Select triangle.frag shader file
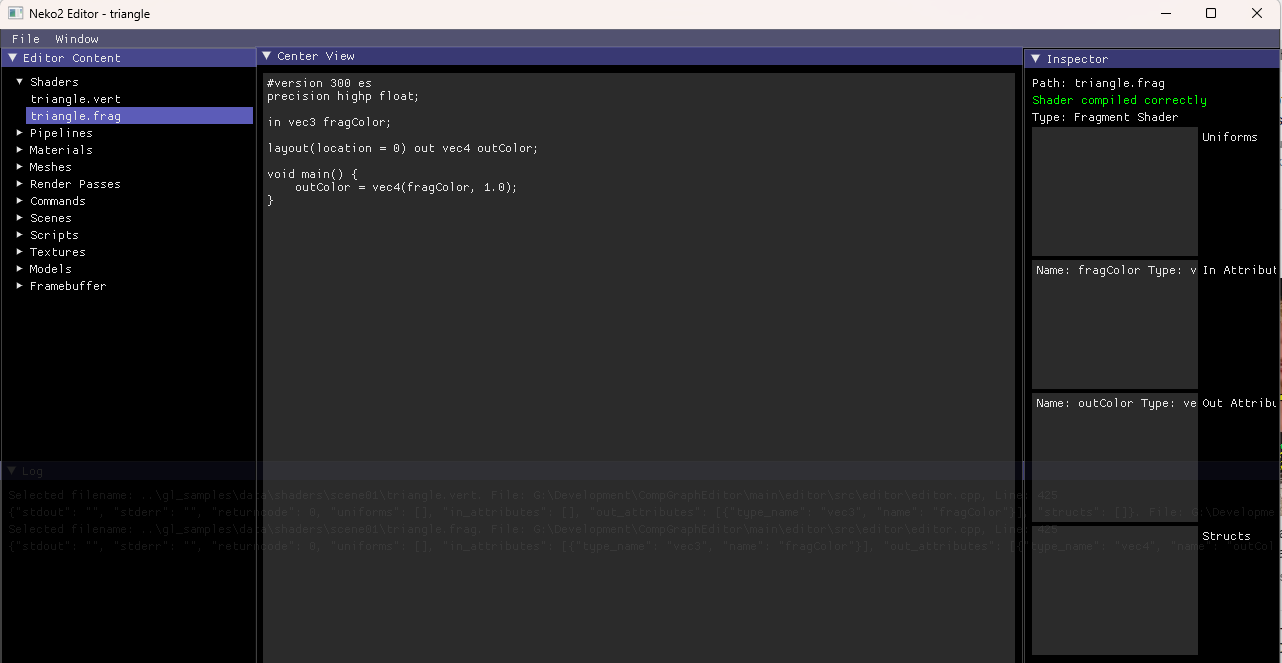This screenshot has height=663, width=1282. point(75,116)
